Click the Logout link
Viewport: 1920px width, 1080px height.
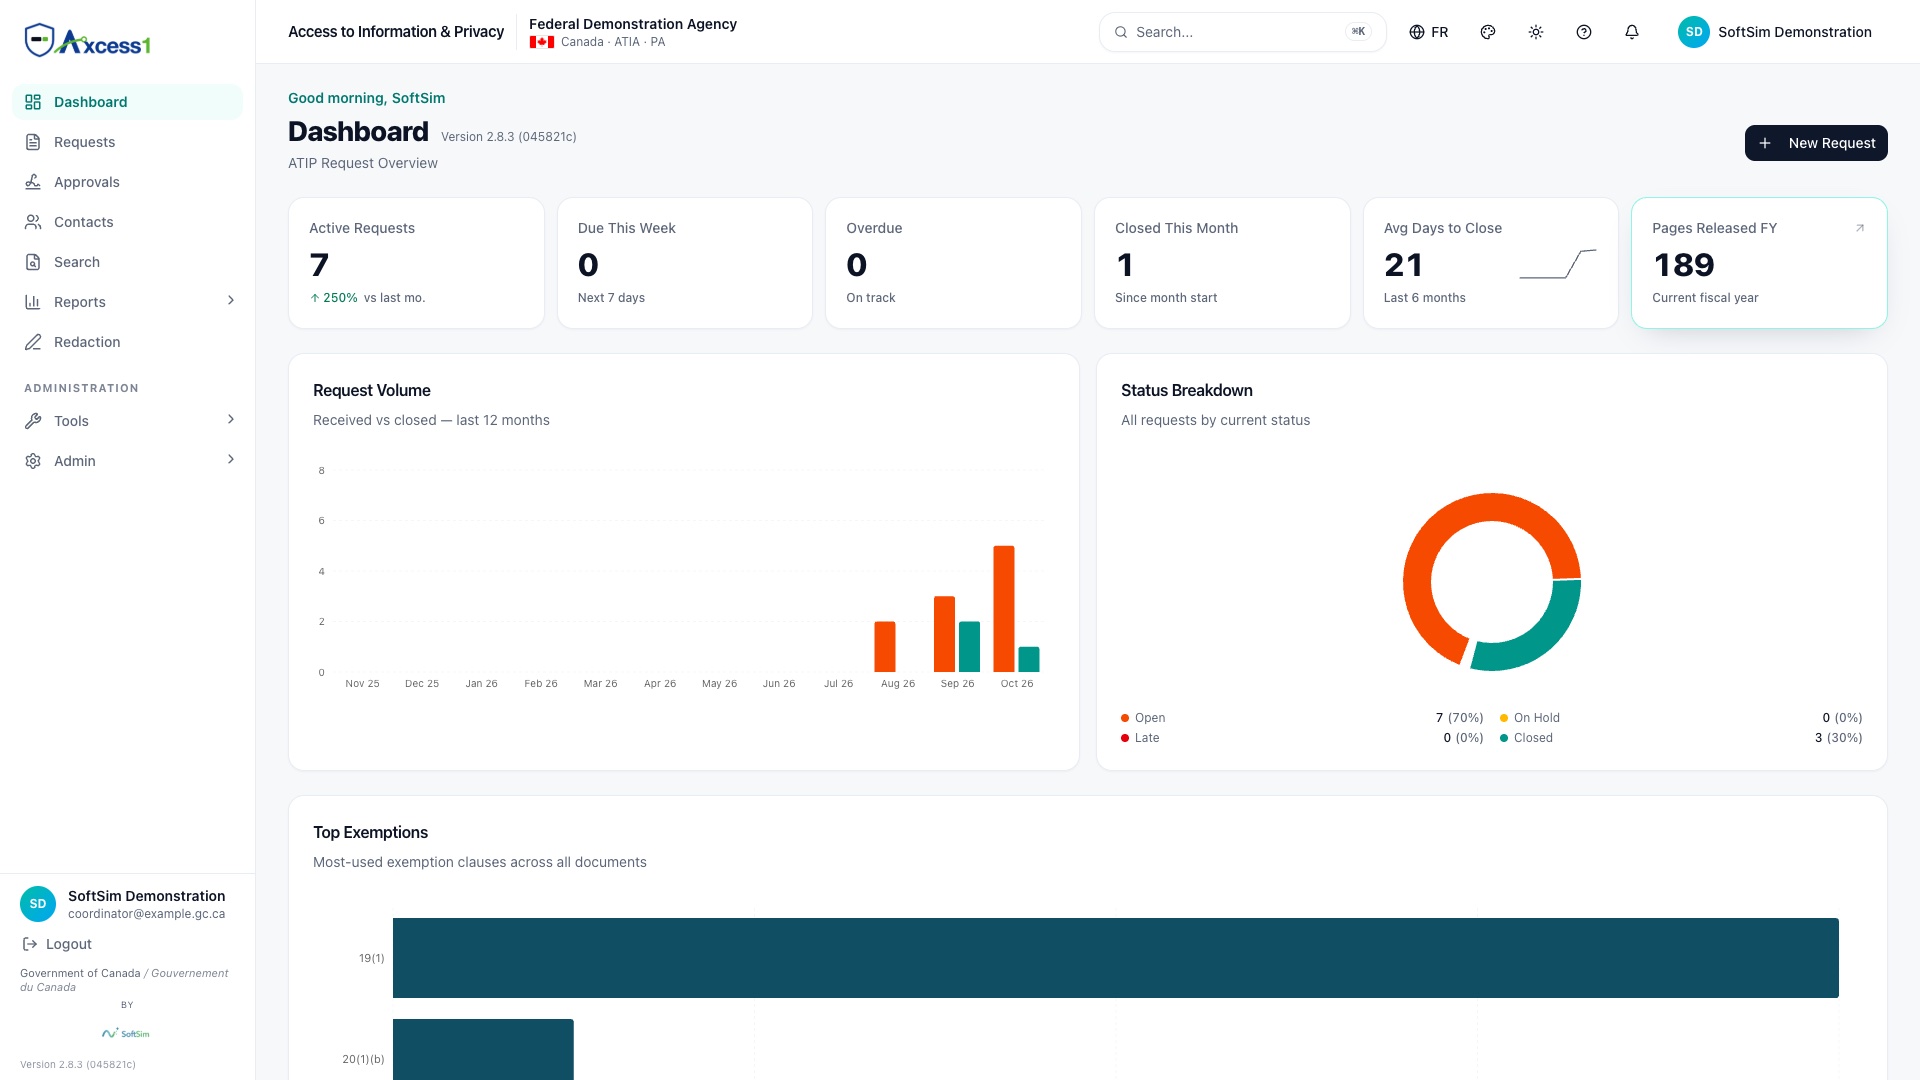[x=57, y=944]
